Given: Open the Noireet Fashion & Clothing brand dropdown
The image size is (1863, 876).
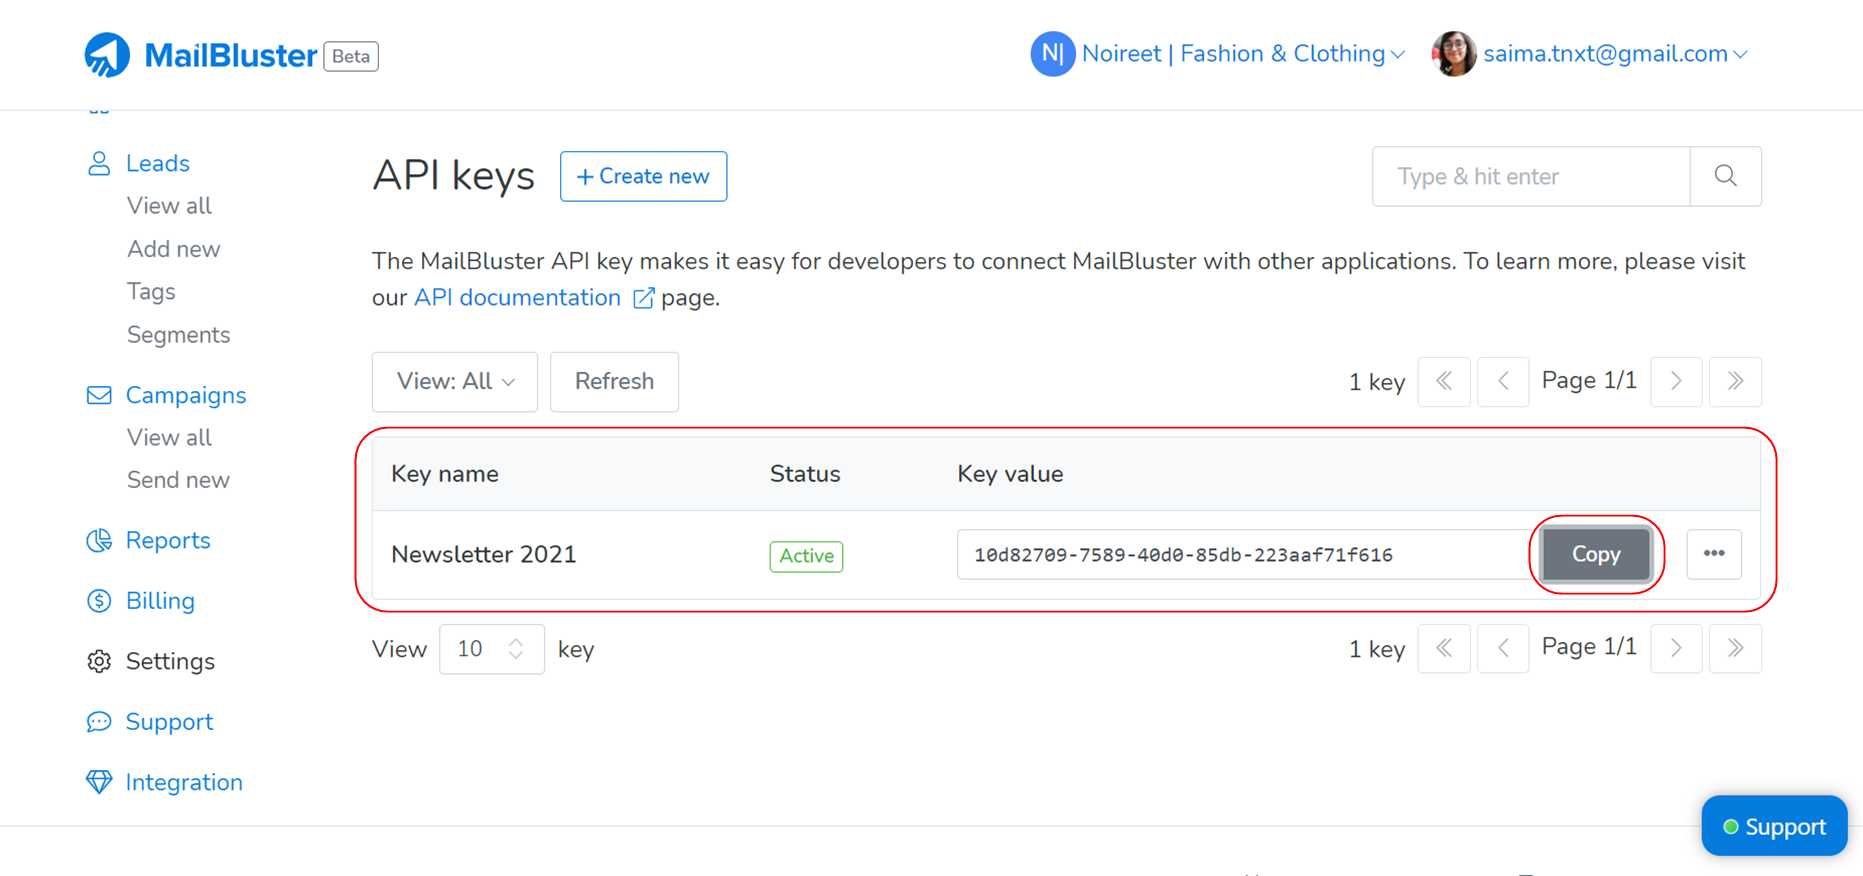Looking at the screenshot, I should [x=1244, y=54].
